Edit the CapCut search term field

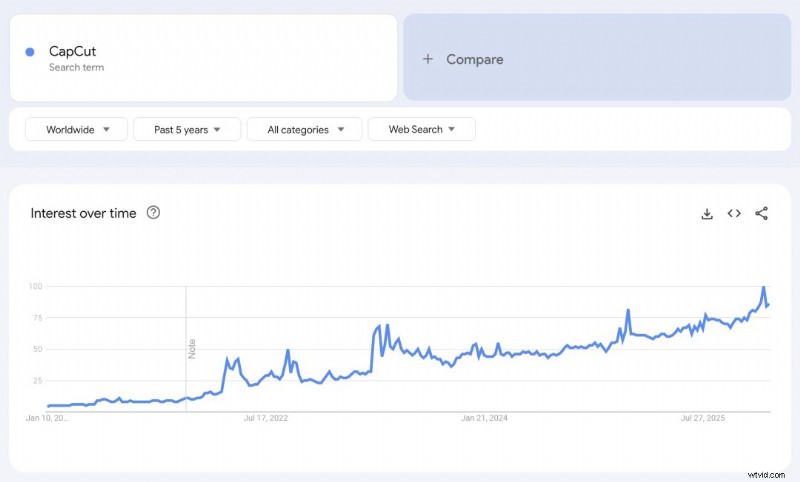point(204,58)
